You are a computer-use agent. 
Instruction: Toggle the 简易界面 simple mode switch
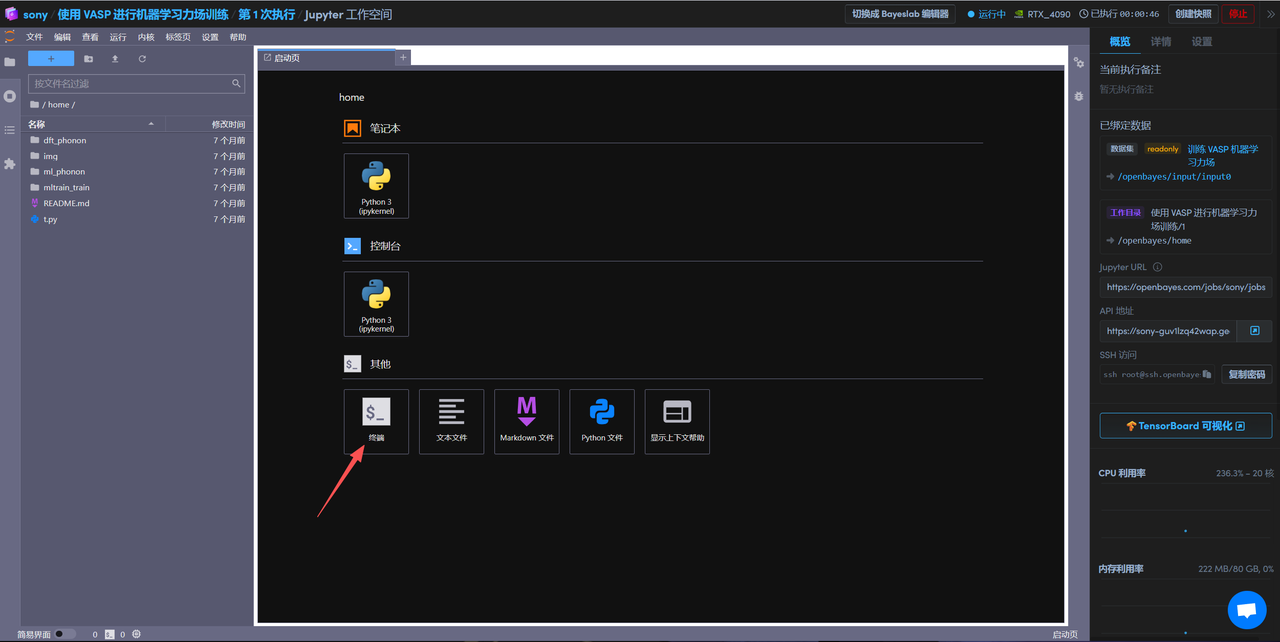click(63, 634)
